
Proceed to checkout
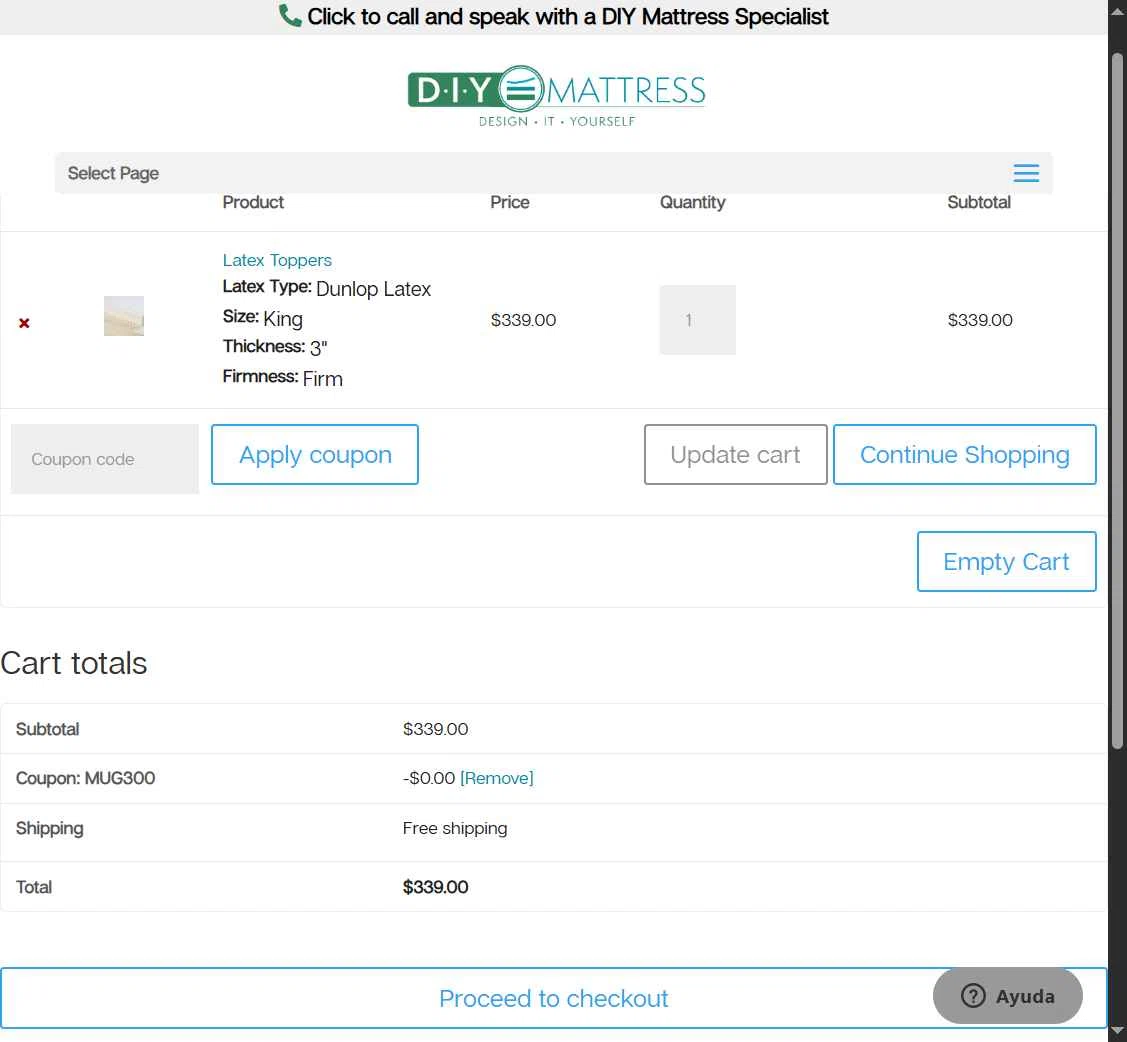click(553, 998)
